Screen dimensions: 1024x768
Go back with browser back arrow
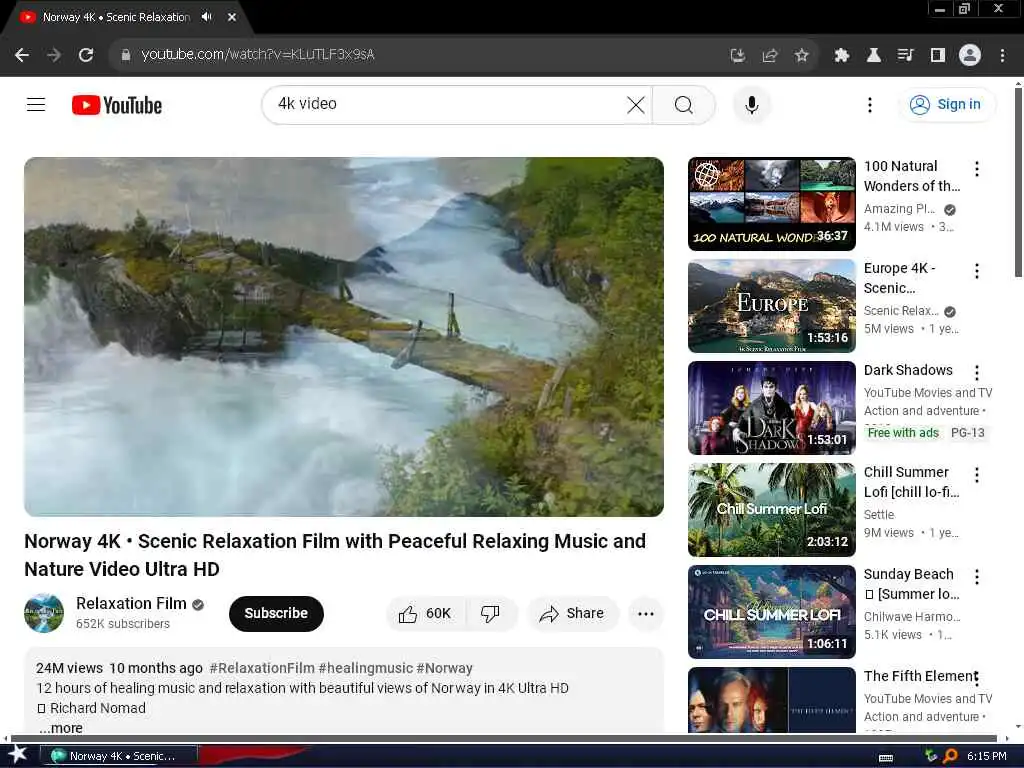tap(22, 55)
